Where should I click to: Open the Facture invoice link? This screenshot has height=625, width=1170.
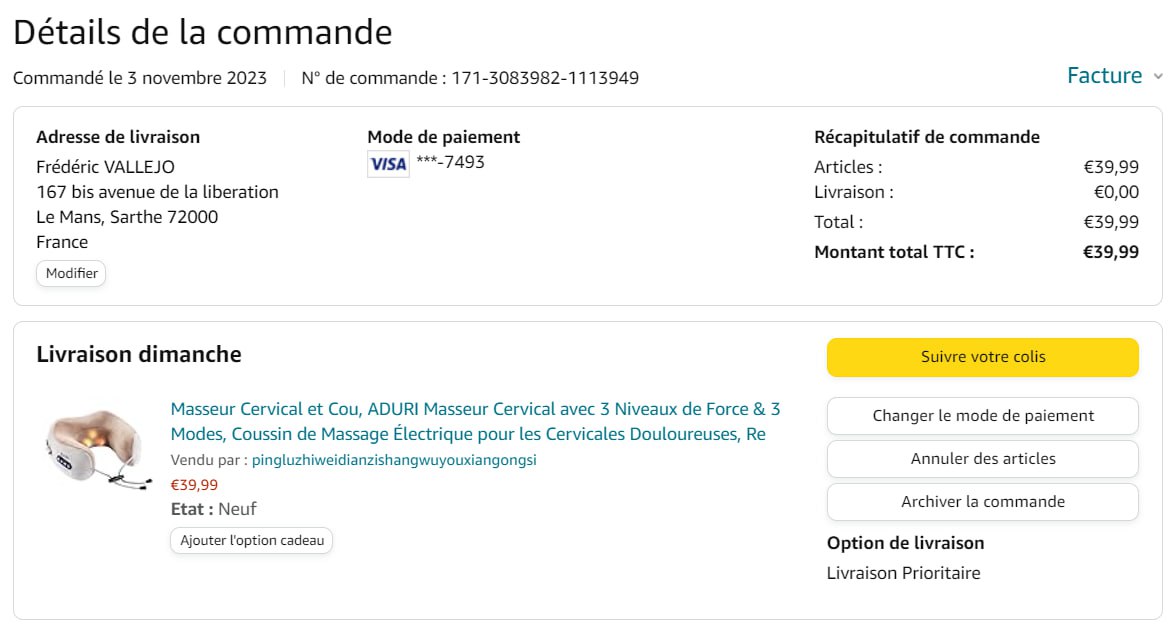[1104, 76]
